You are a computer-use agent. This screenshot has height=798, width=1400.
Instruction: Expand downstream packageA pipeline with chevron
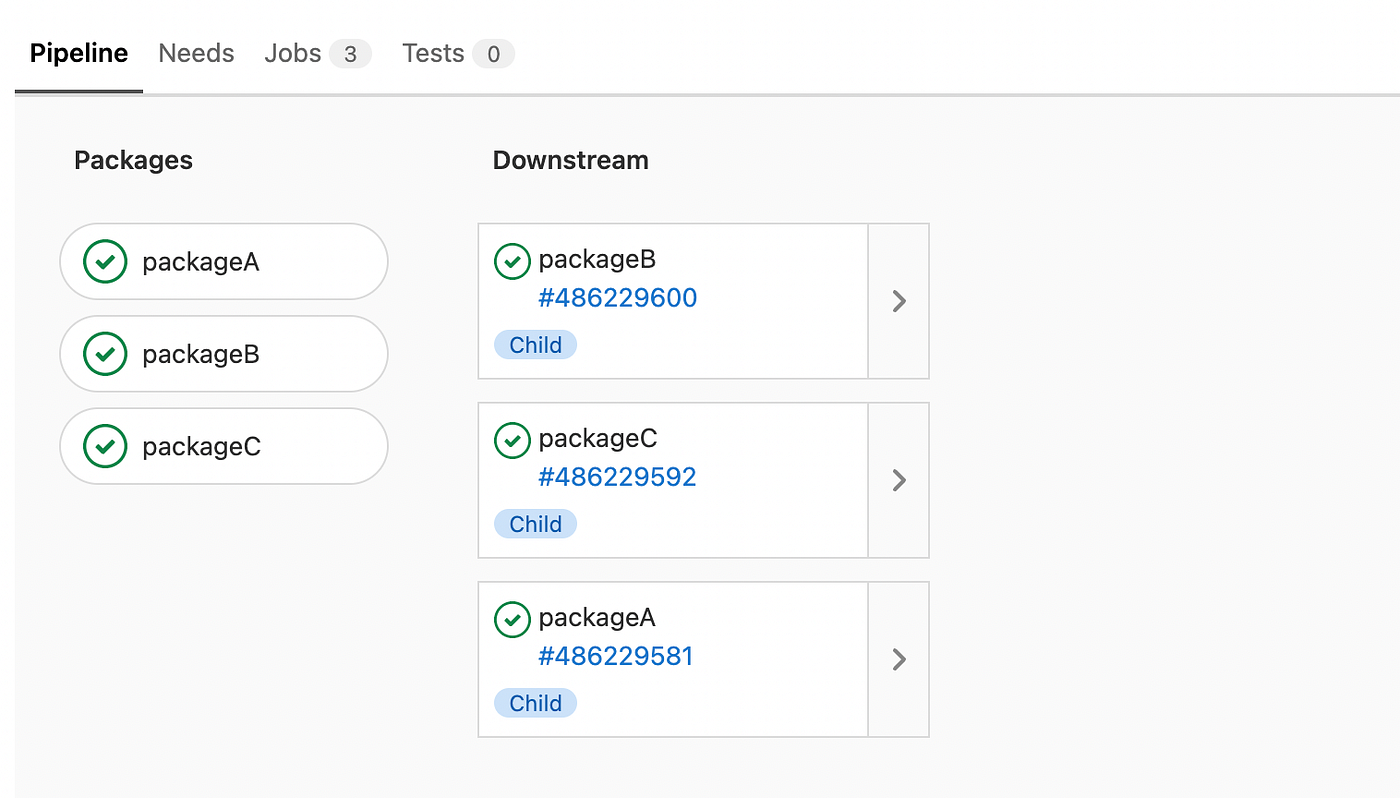899,659
